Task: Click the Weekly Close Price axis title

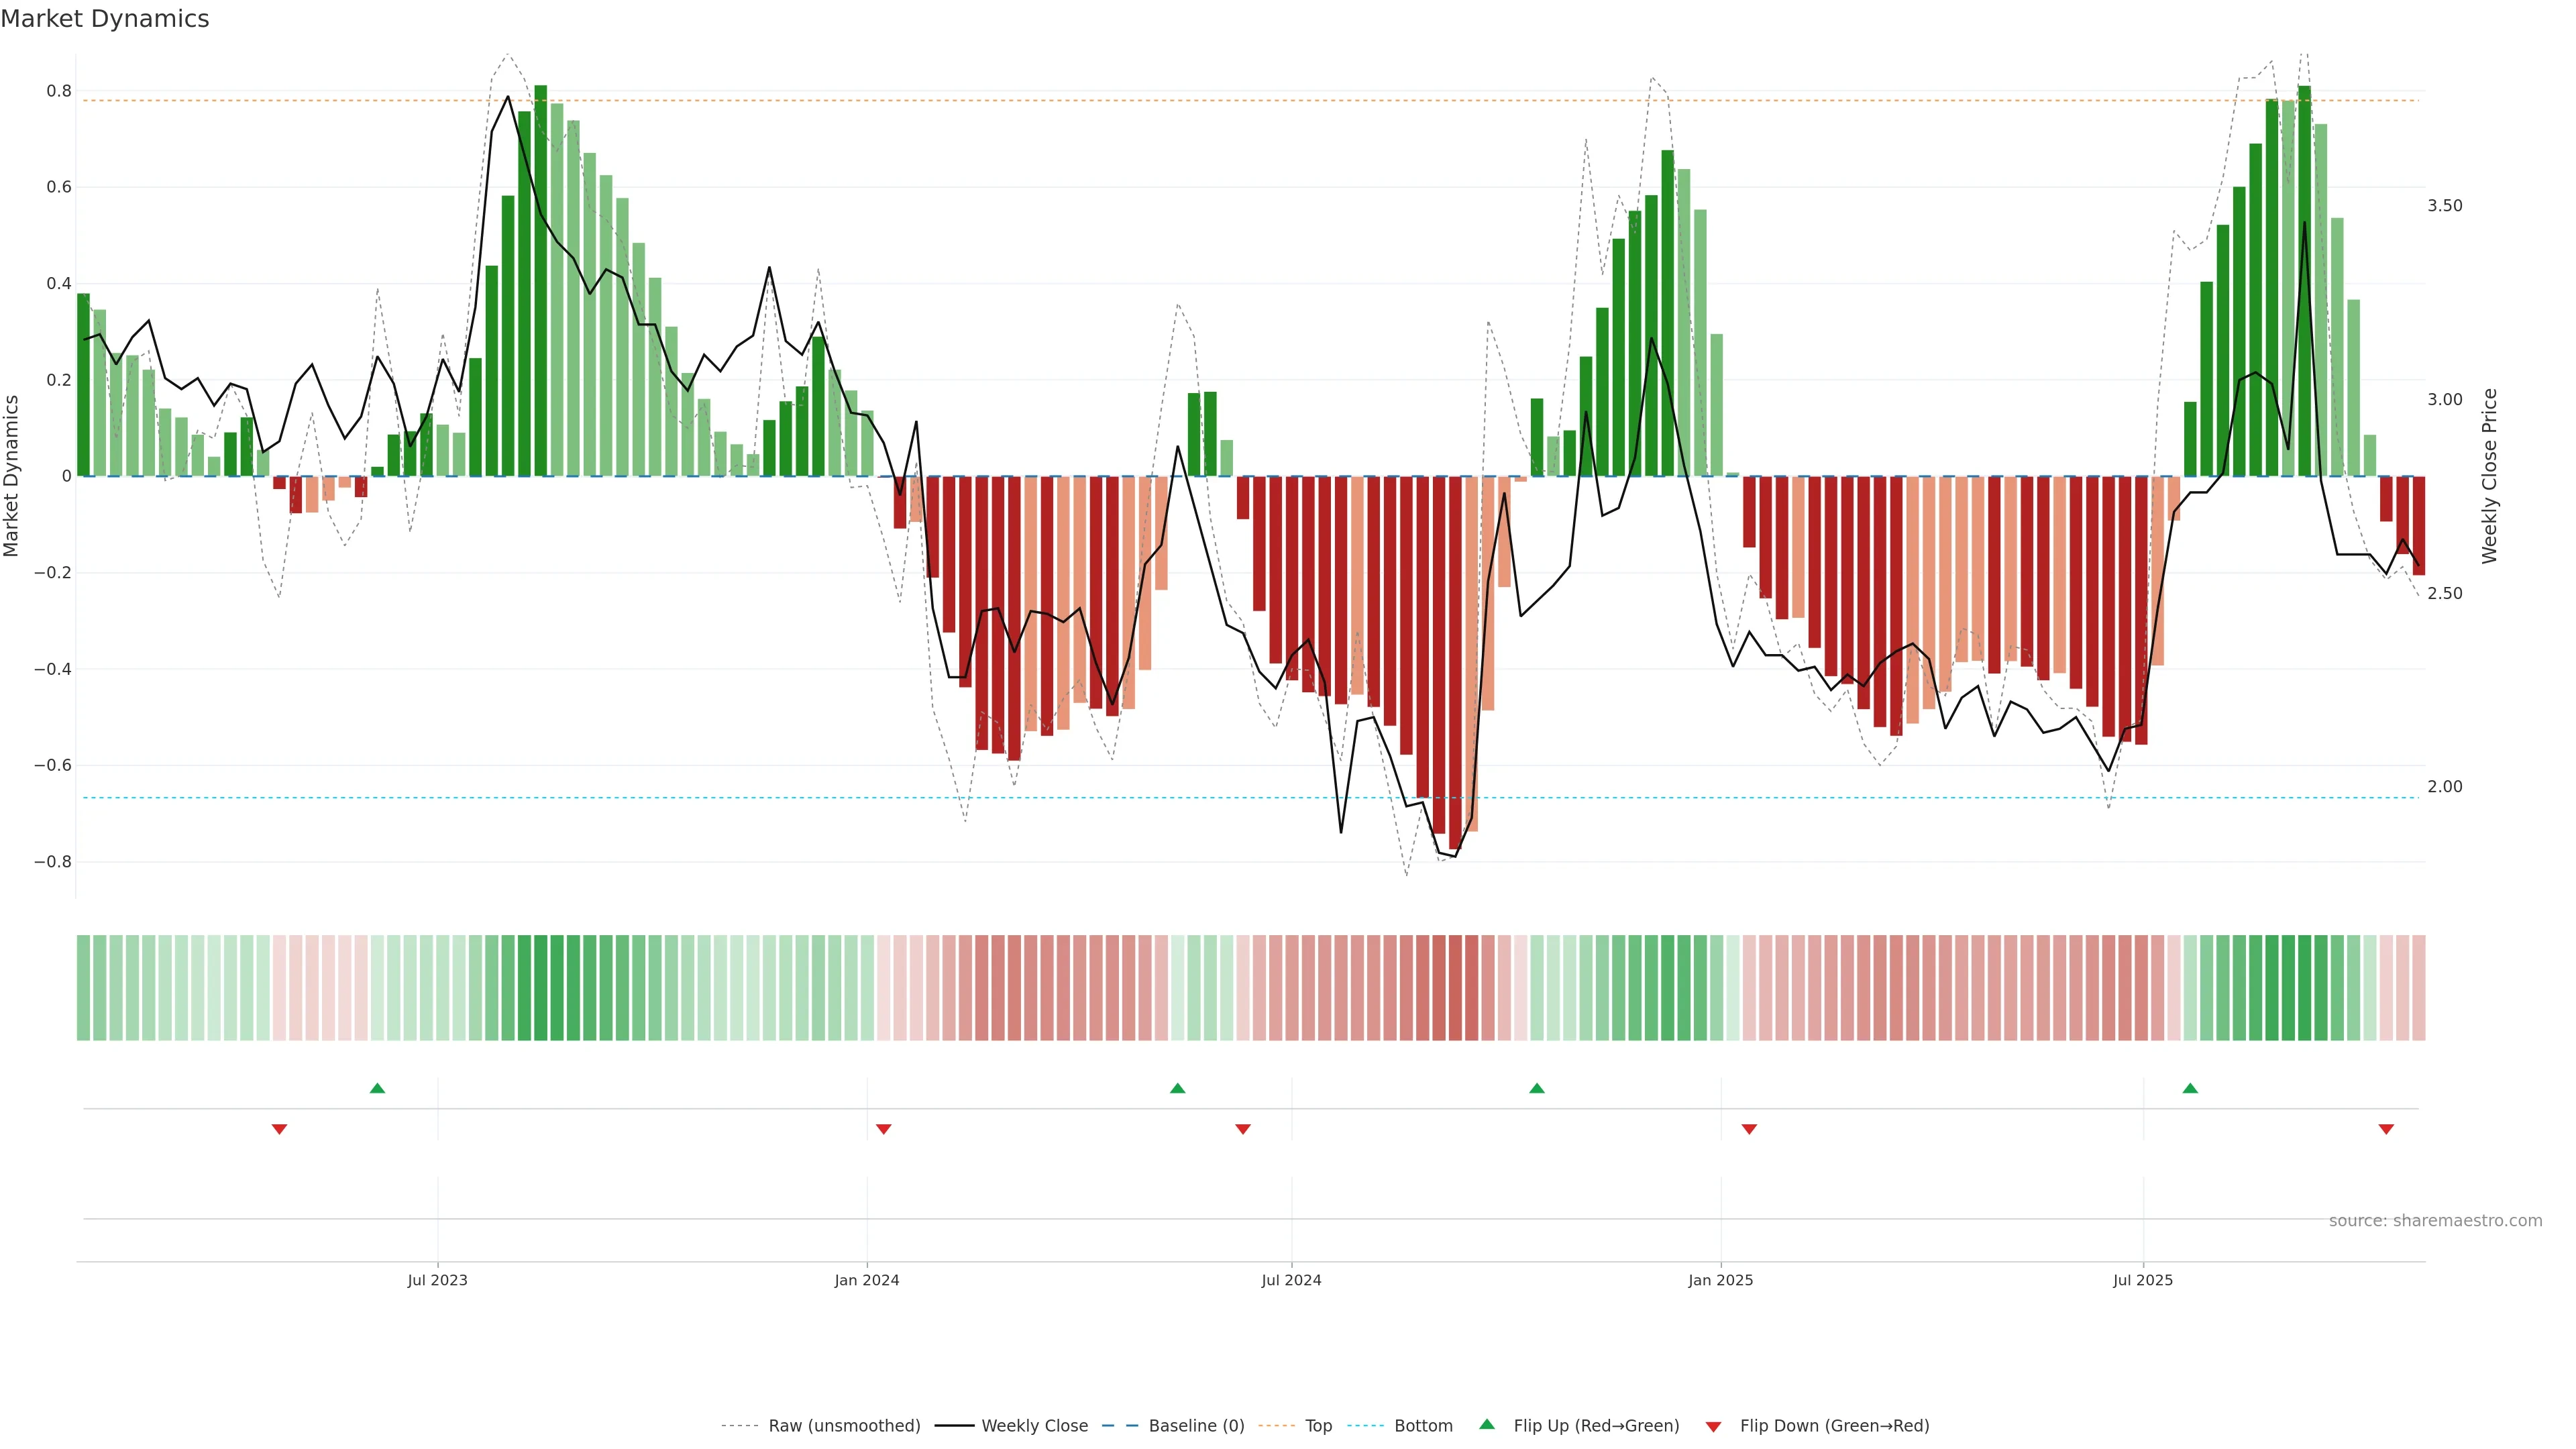Action: pos(2489,476)
